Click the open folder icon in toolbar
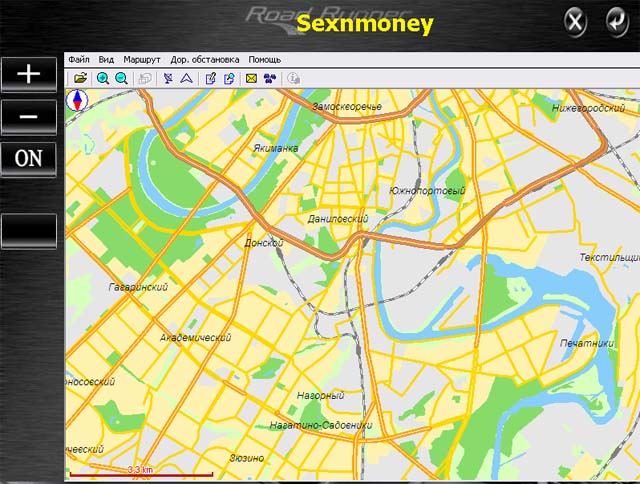640x484 pixels. click(79, 78)
